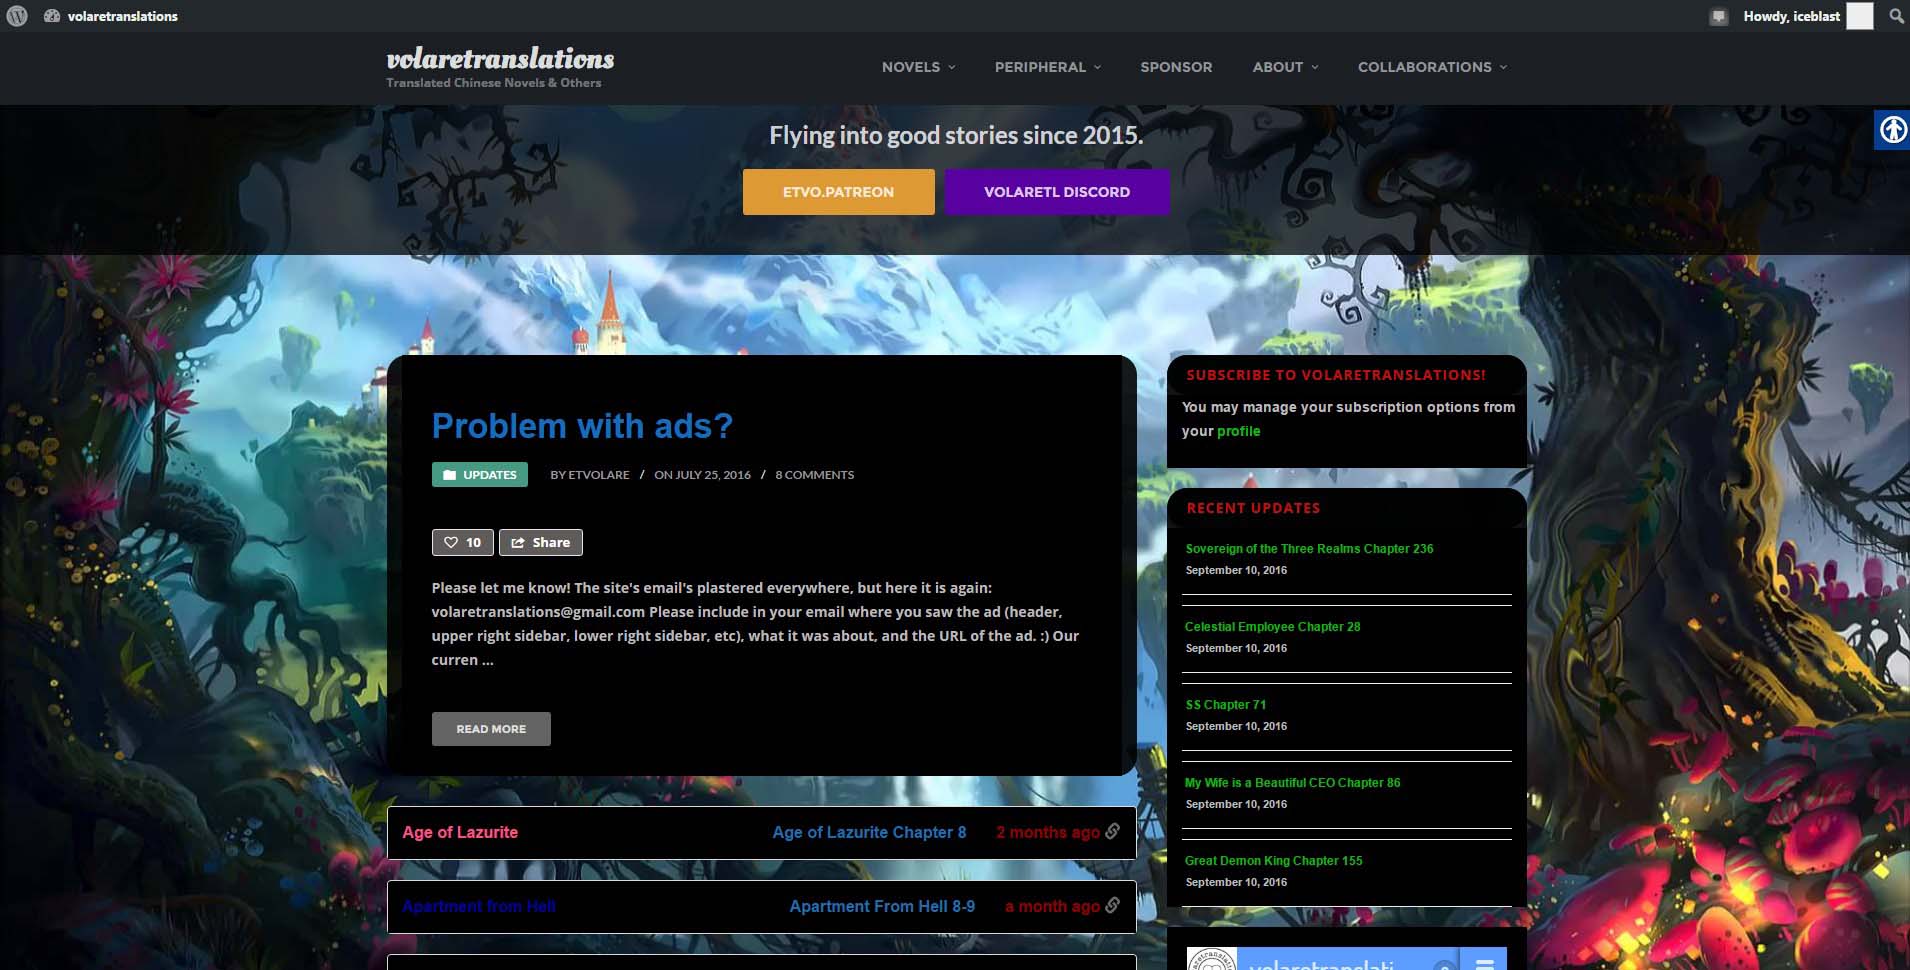Open the notifications speech bubble icon
Viewport: 1910px width, 970px height.
1719,16
